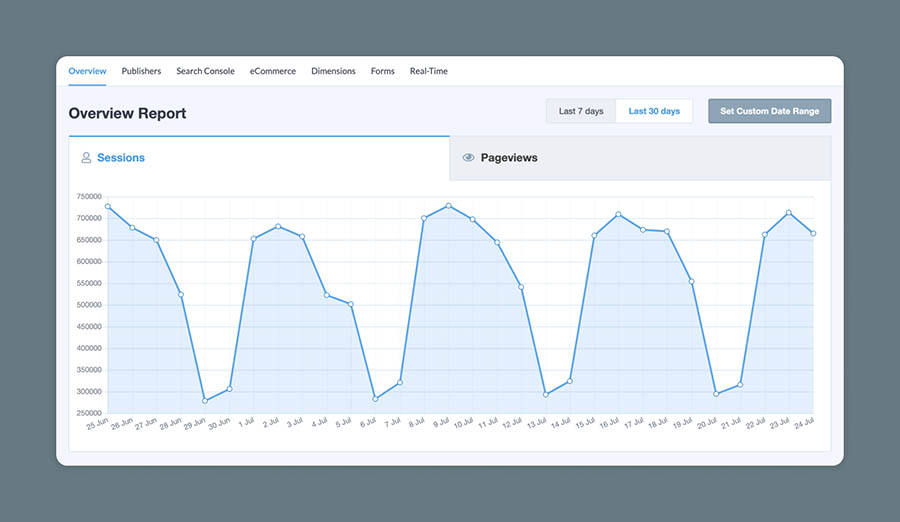This screenshot has height=522, width=900.
Task: Click the 9 Jul peak data point
Action: tap(448, 206)
